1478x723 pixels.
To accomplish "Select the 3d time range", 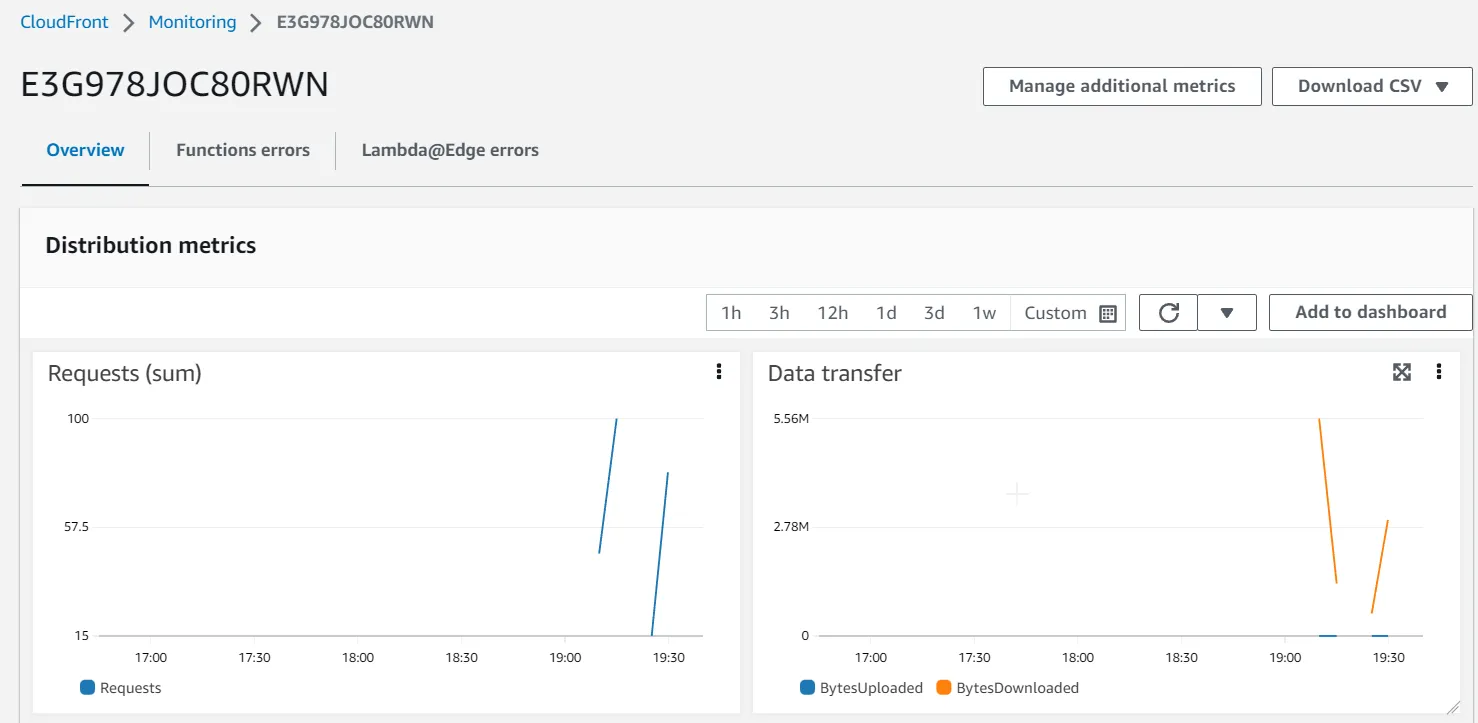I will pos(933,312).
